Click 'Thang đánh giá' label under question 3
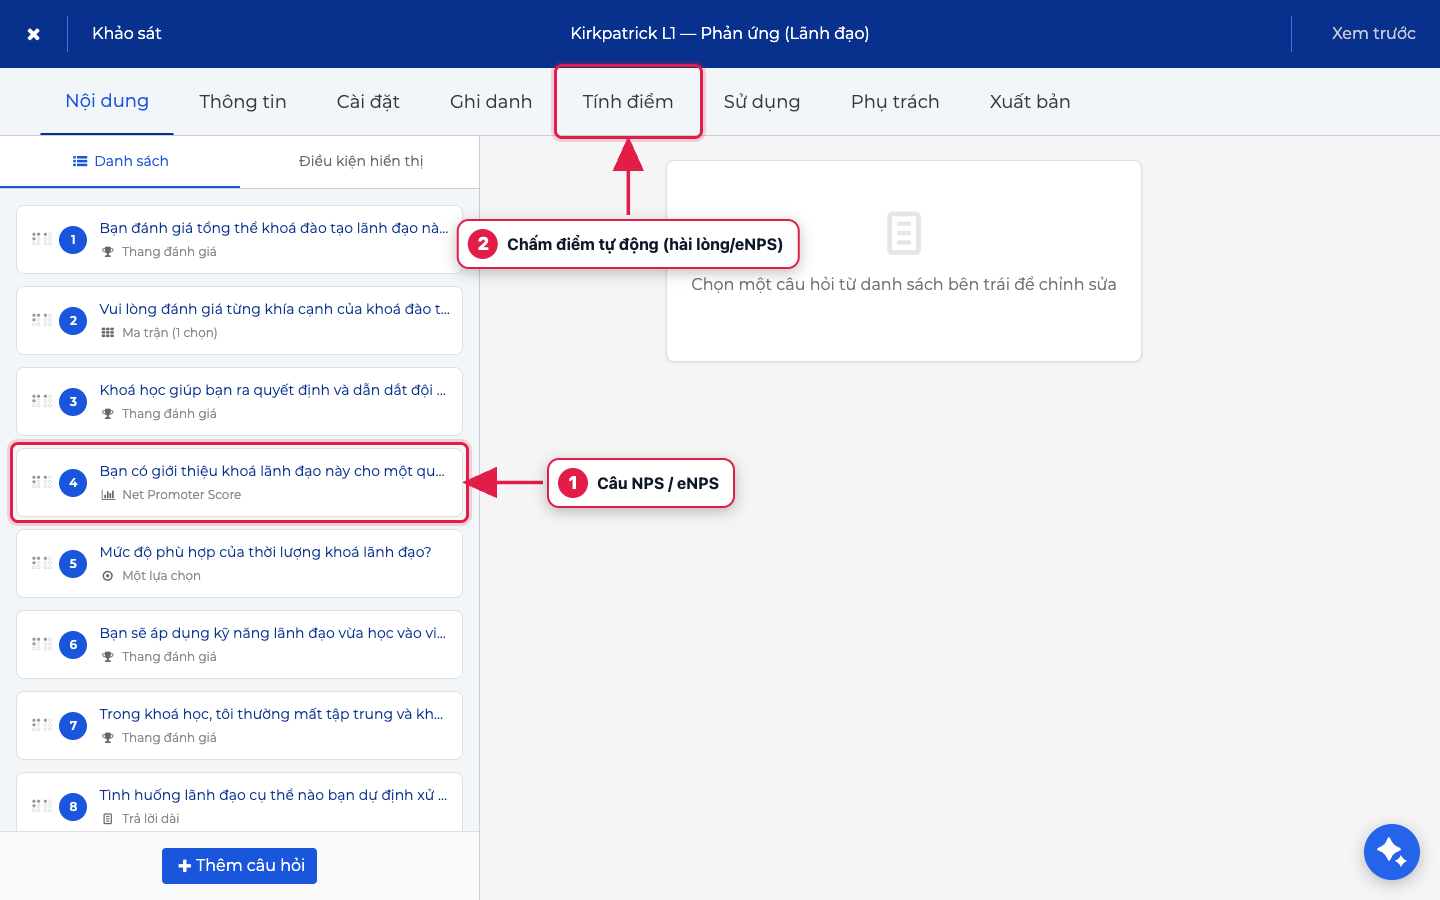The image size is (1440, 900). click(x=169, y=414)
